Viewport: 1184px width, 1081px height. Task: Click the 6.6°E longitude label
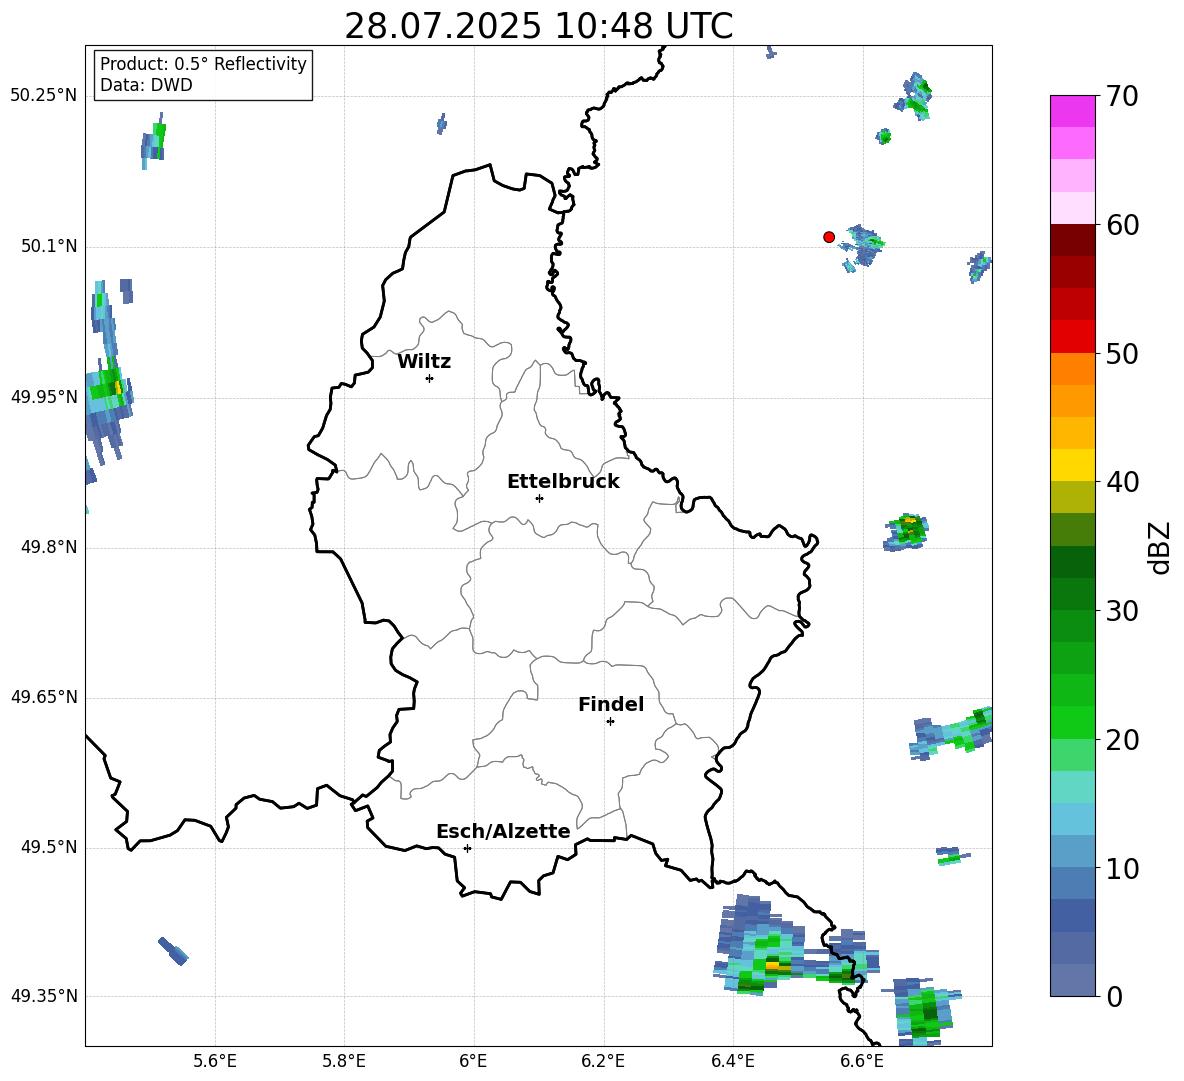(862, 1061)
